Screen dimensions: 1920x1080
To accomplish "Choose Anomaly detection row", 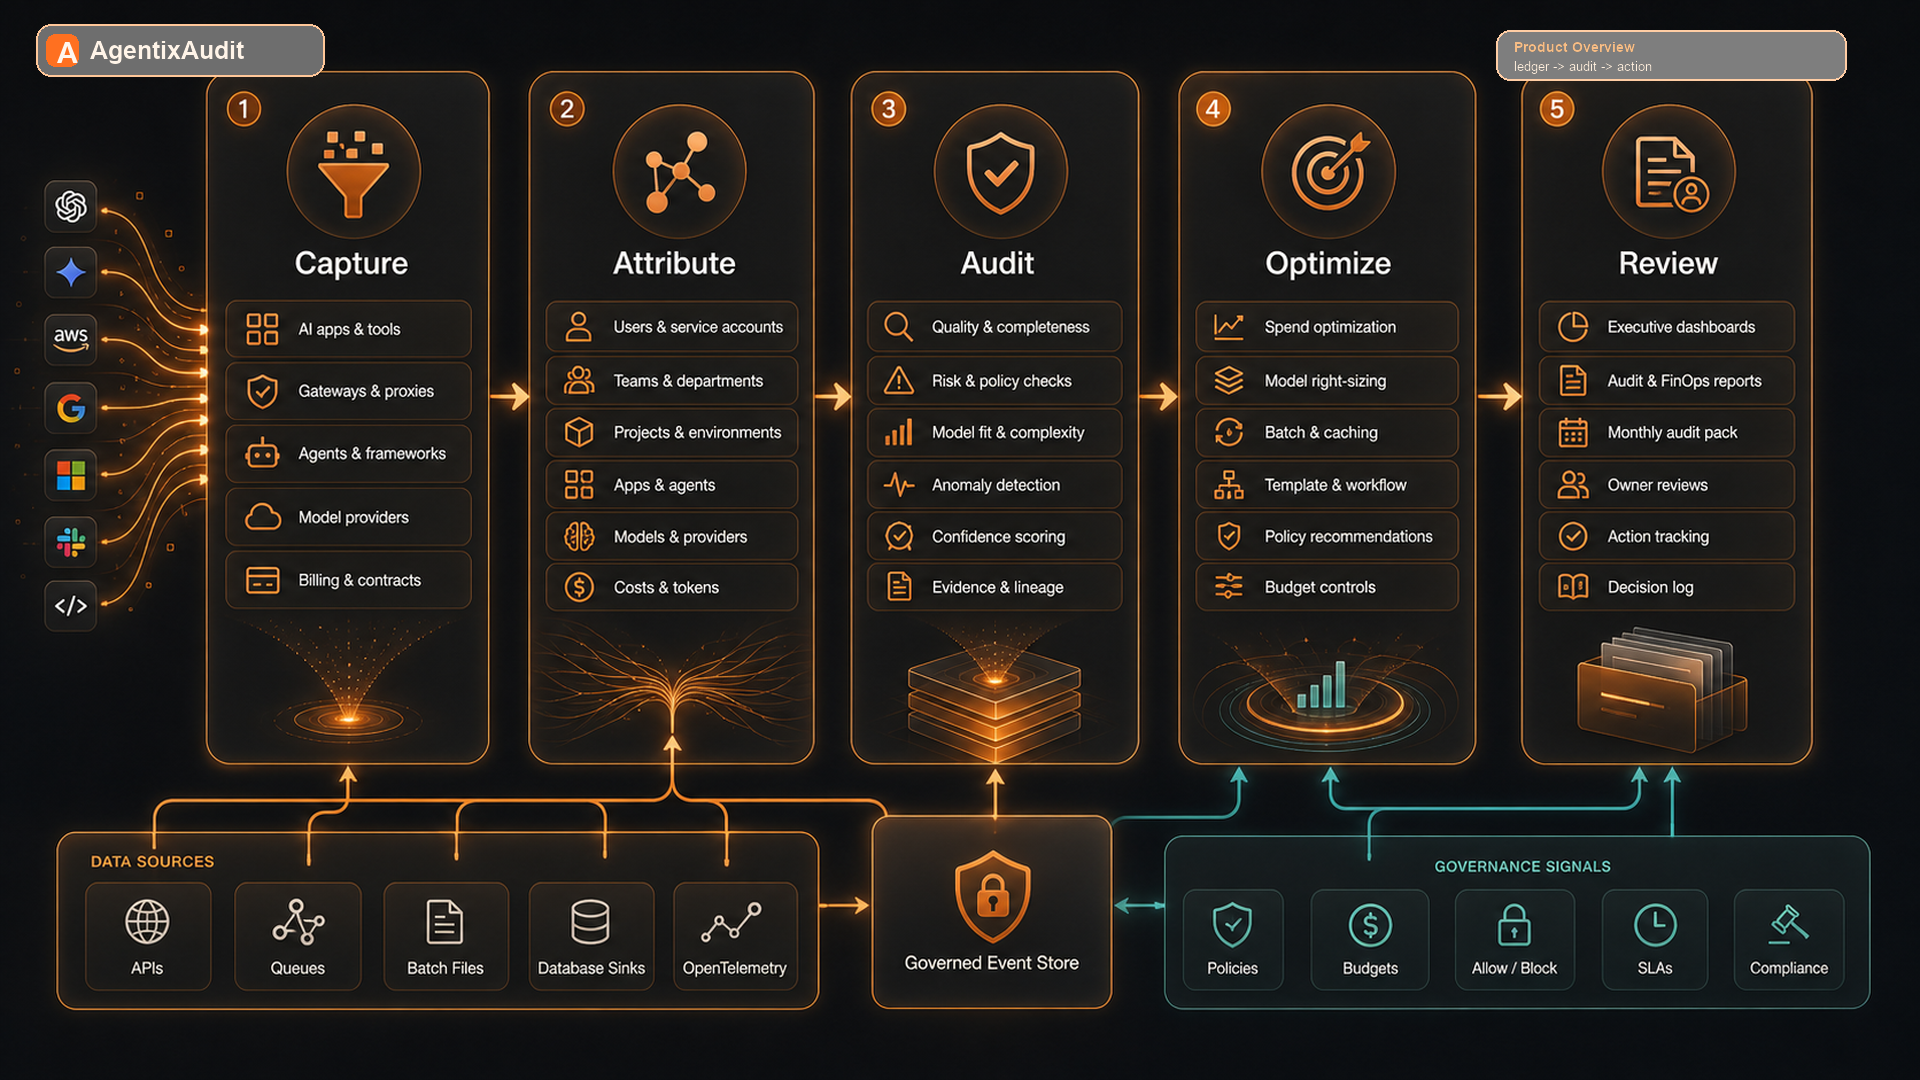I will click(x=995, y=485).
